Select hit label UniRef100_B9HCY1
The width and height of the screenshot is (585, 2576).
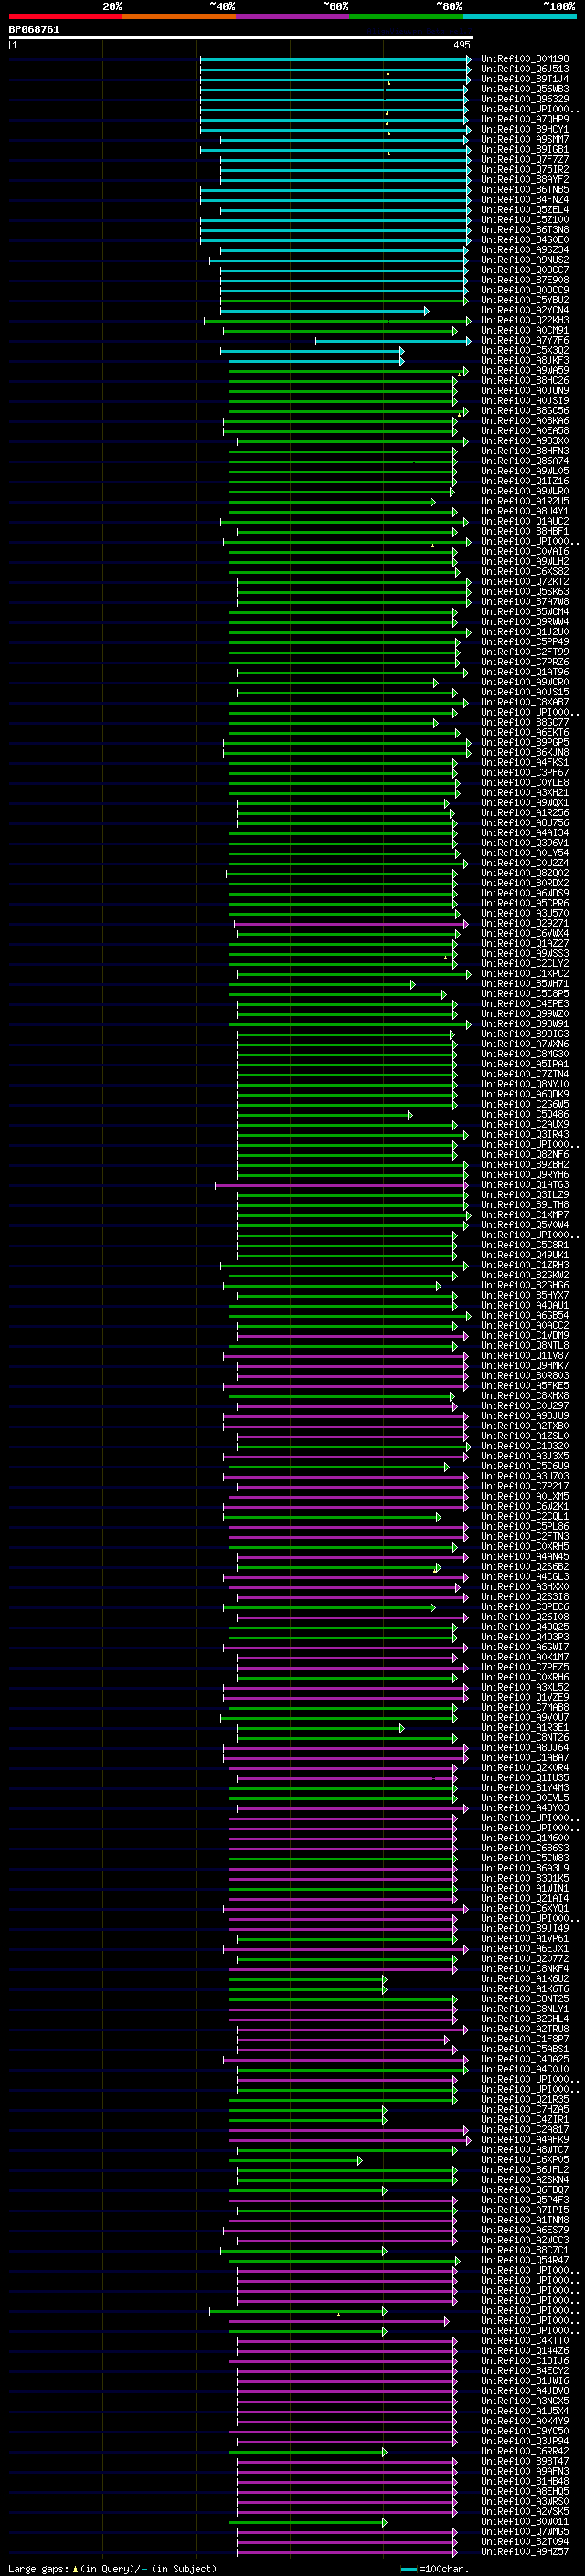(525, 129)
